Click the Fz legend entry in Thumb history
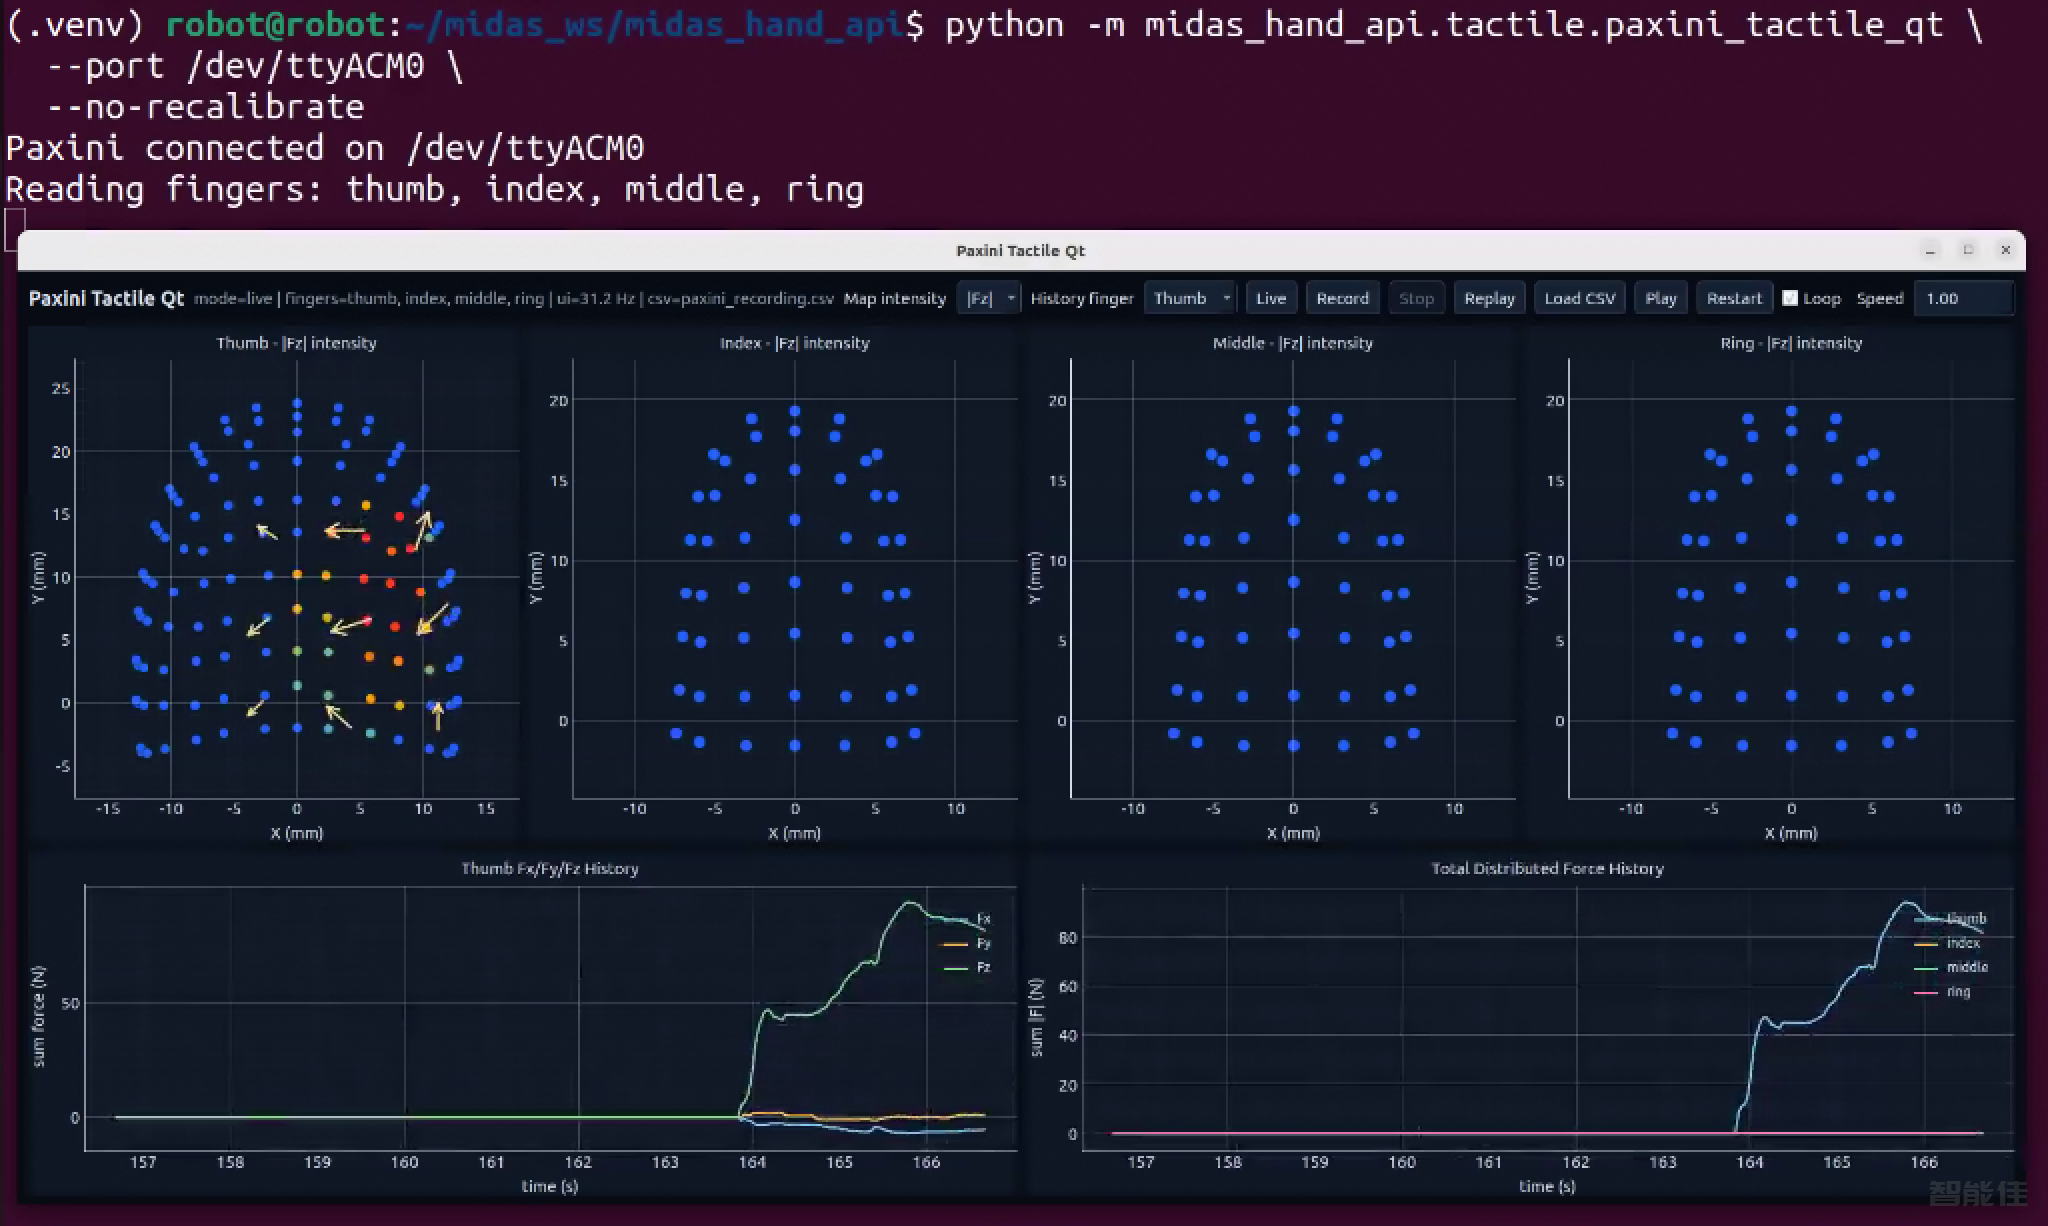This screenshot has height=1226, width=2048. 967,967
